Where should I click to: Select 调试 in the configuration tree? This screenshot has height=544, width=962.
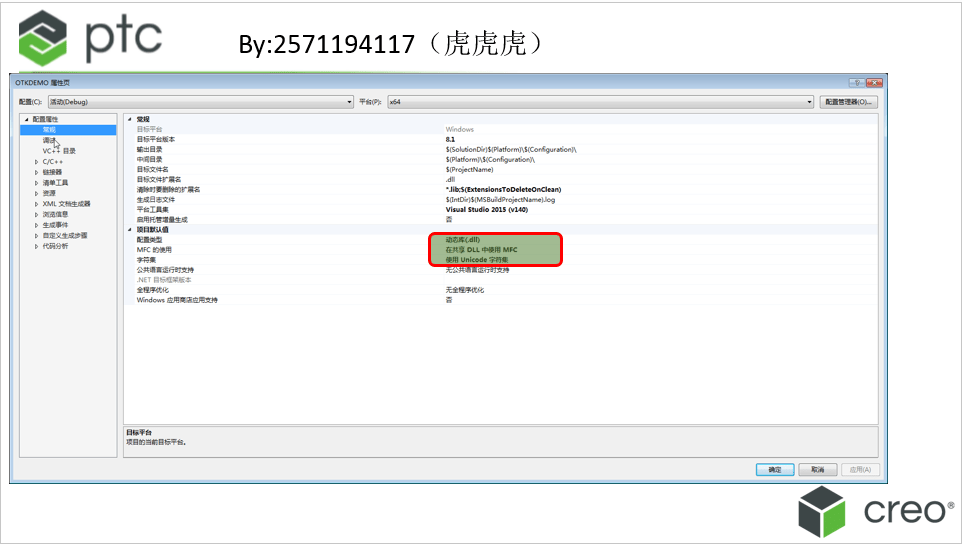49,140
